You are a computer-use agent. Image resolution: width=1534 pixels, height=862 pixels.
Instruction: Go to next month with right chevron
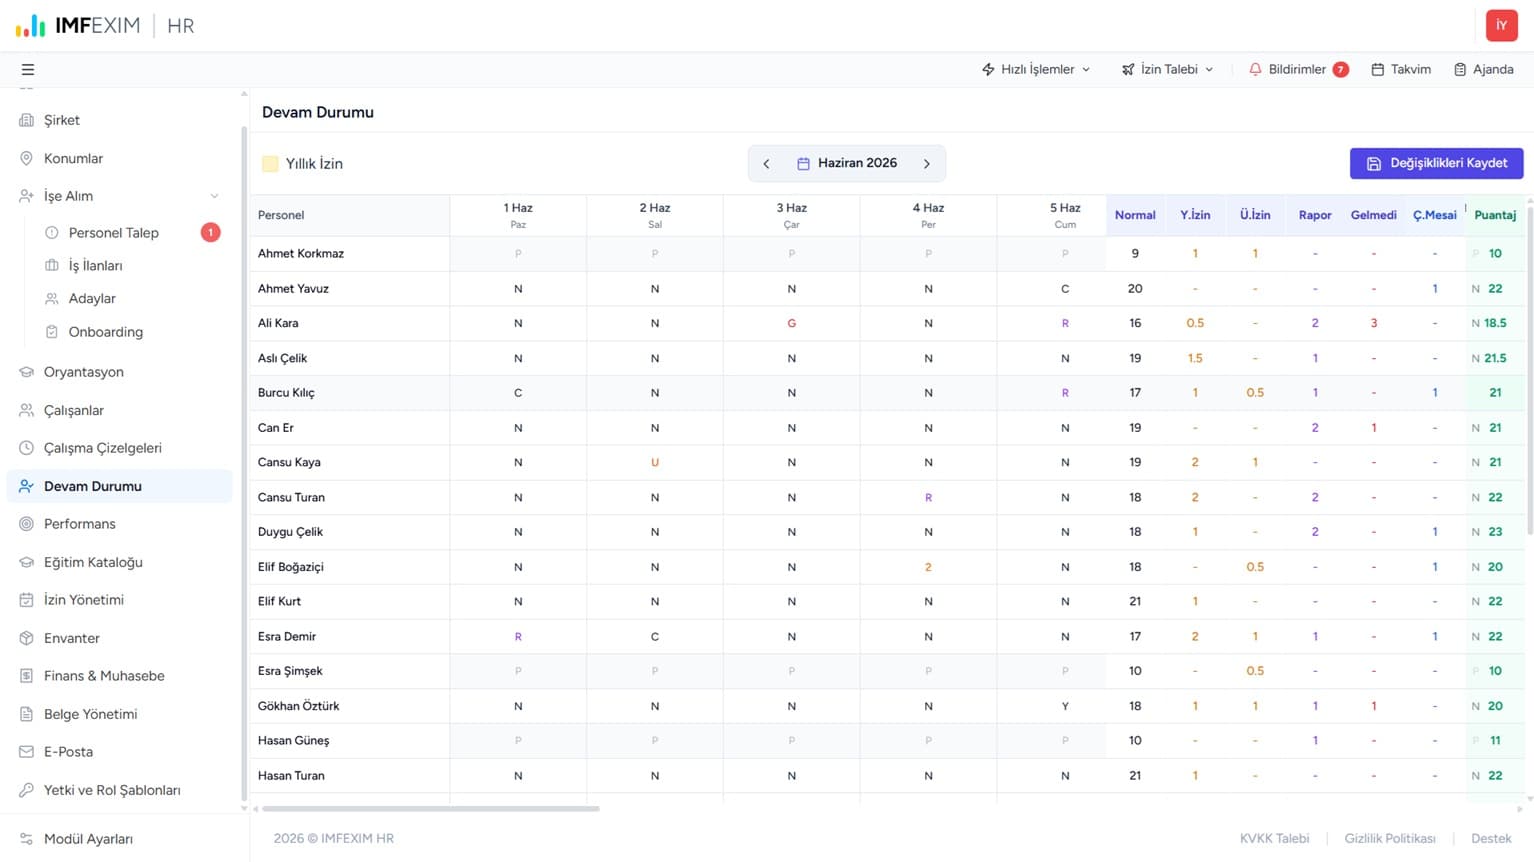click(x=927, y=164)
